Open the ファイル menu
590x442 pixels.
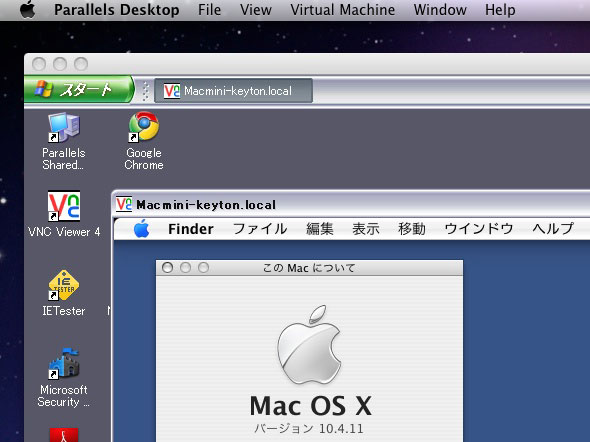tap(260, 229)
